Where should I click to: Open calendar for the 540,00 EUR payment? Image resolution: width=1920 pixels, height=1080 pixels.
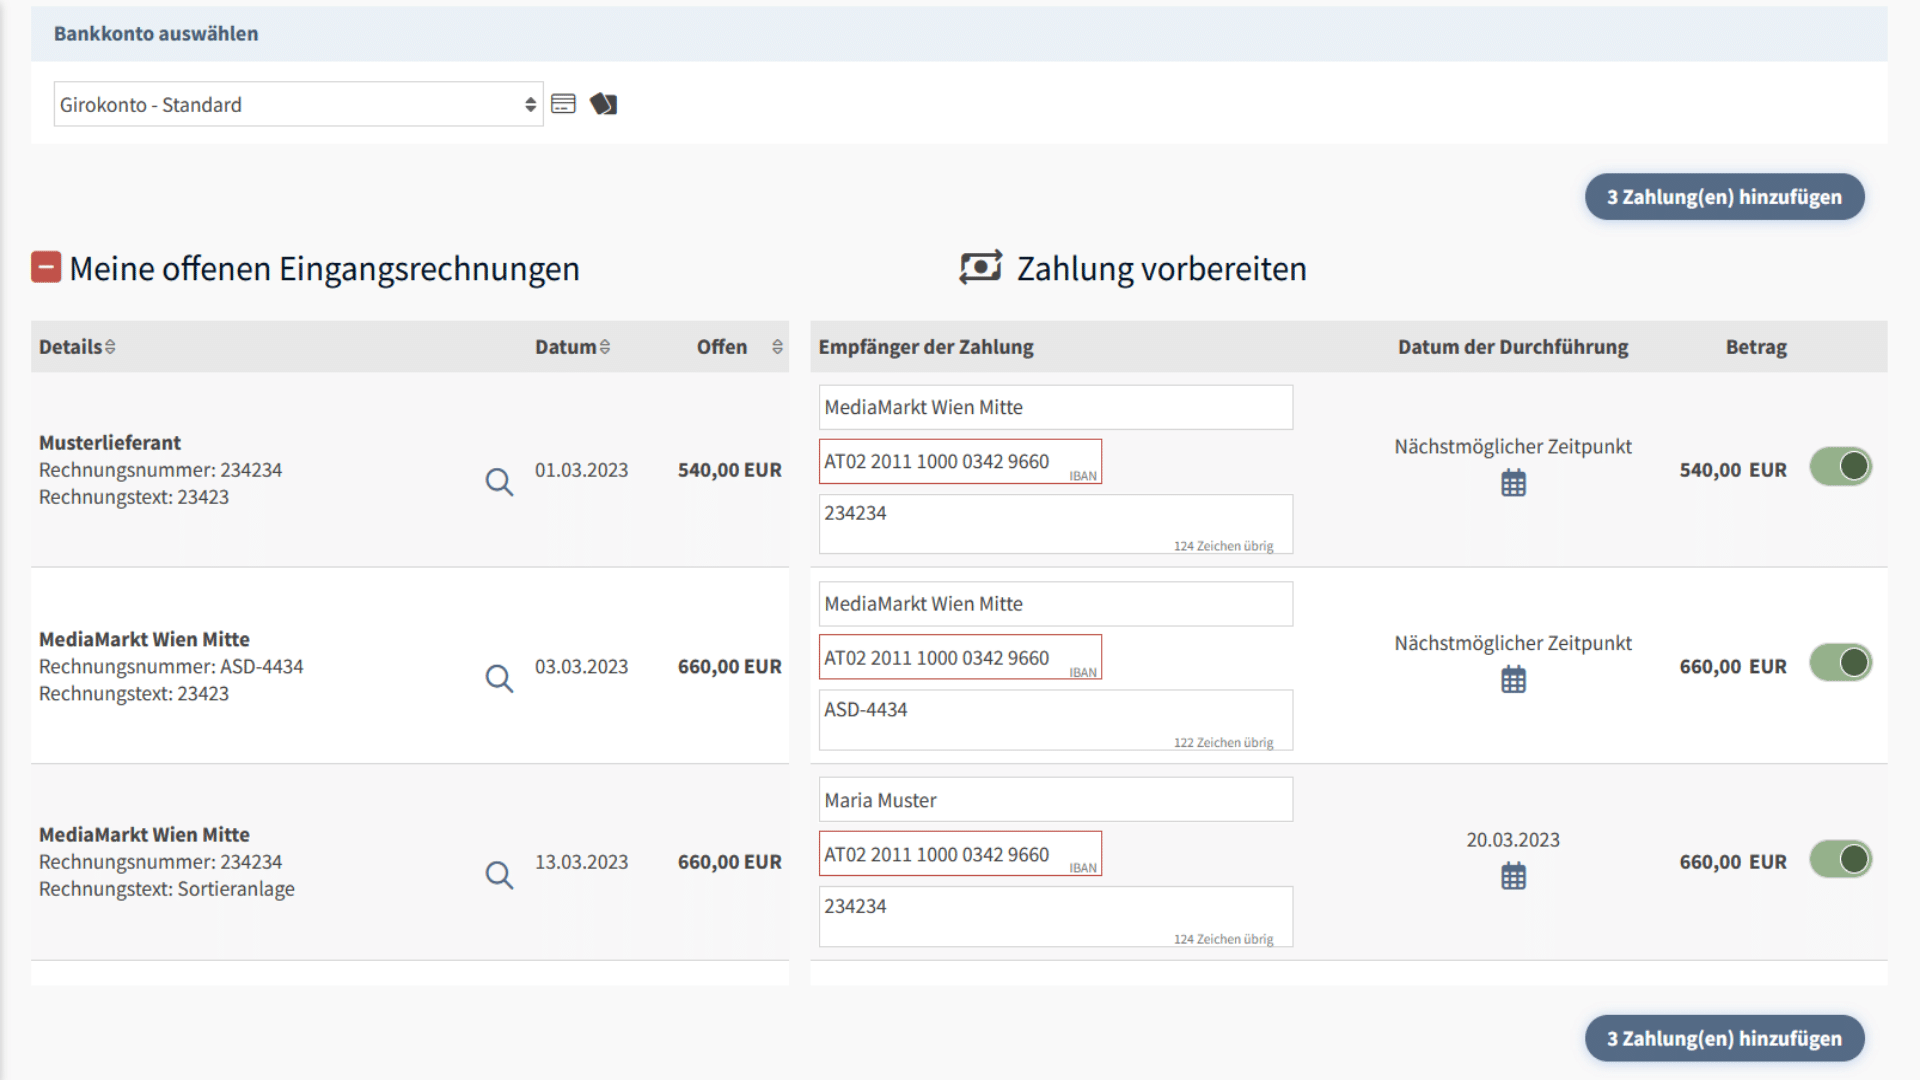1513,484
